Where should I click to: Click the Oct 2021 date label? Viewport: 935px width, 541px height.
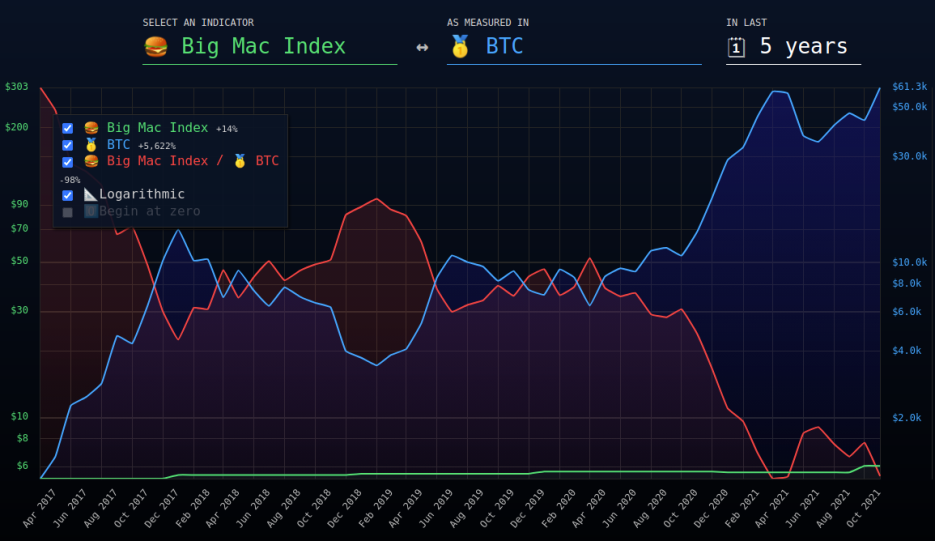[x=863, y=508]
